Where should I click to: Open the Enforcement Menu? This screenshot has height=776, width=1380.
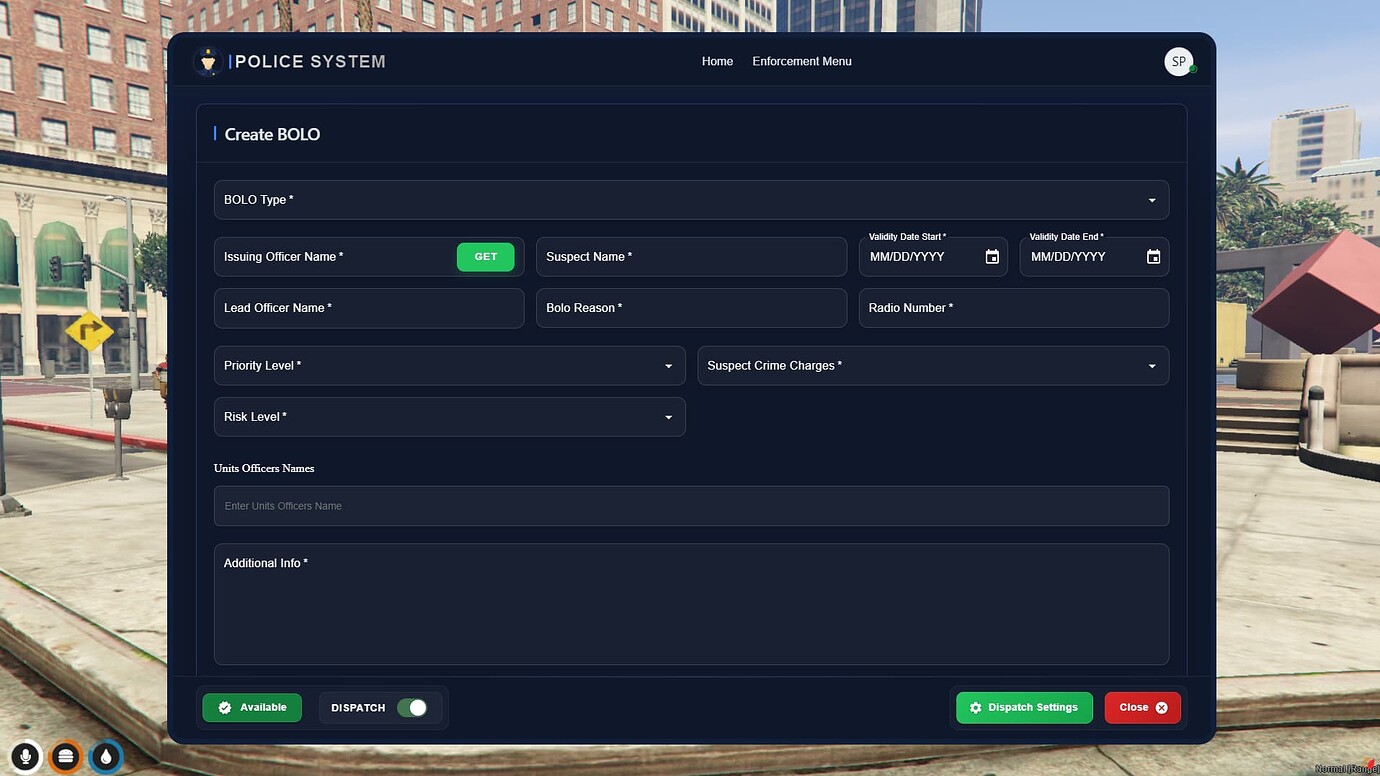pyautogui.click(x=802, y=62)
